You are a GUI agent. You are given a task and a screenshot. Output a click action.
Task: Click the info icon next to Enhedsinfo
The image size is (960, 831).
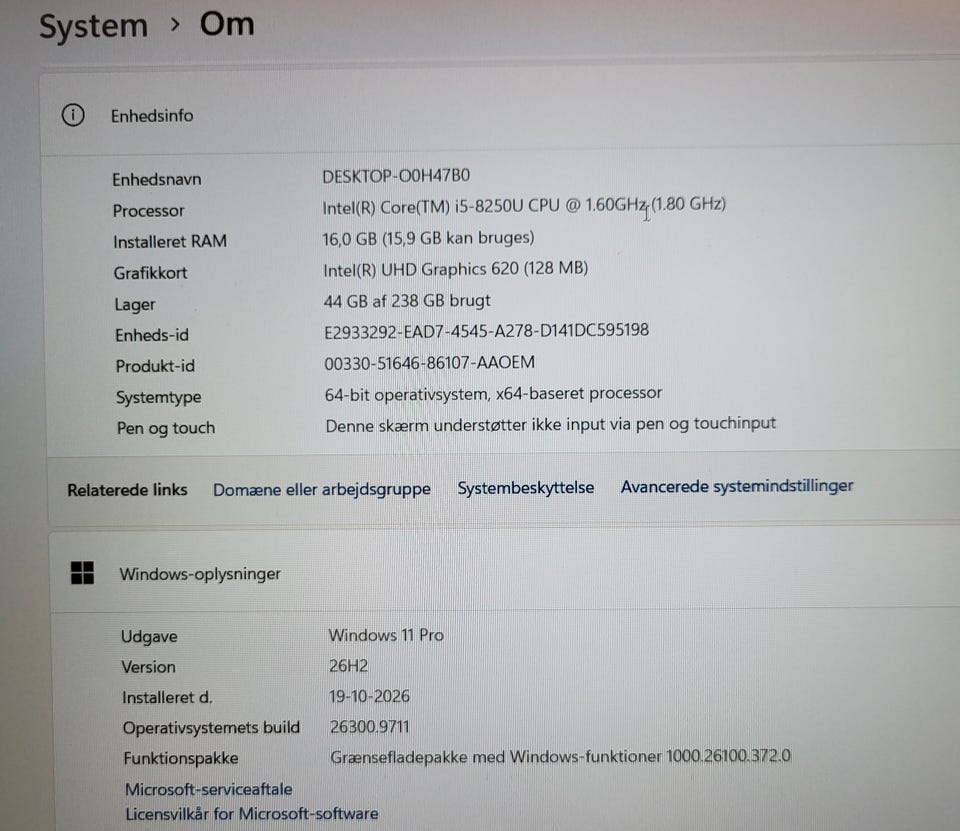[73, 115]
